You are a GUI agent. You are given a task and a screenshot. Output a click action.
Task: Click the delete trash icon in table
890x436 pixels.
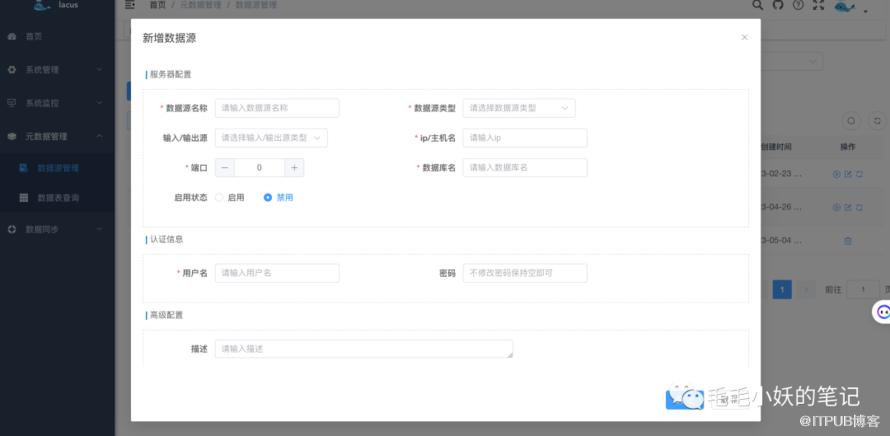(848, 240)
